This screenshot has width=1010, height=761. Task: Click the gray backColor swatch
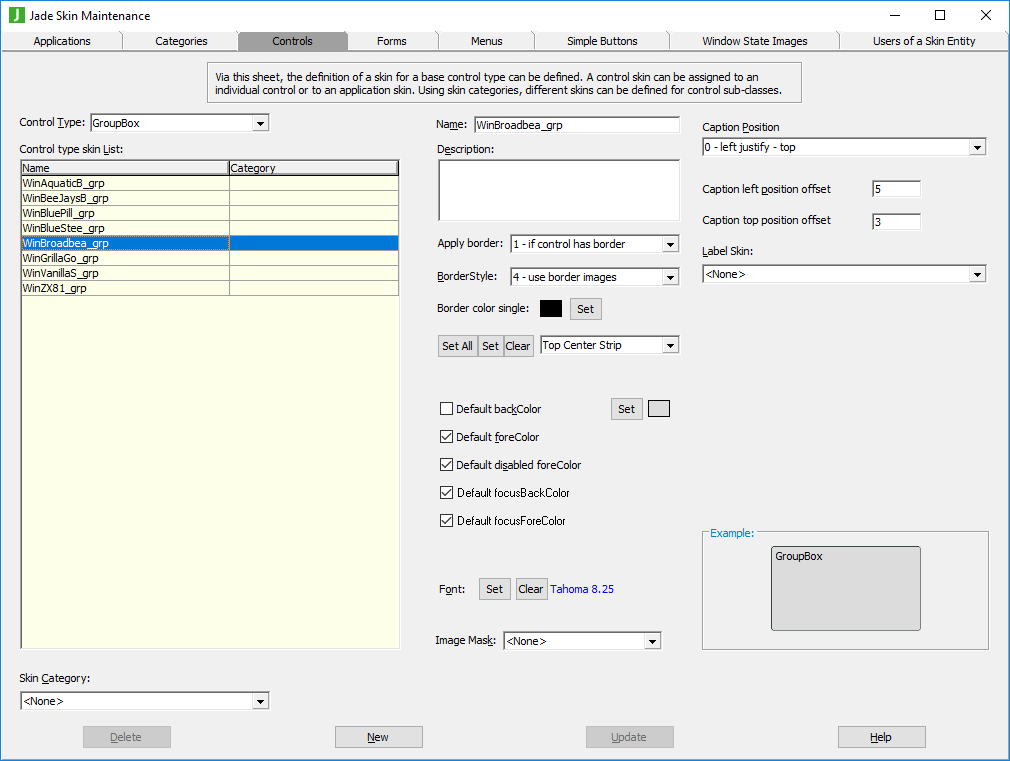(x=659, y=409)
